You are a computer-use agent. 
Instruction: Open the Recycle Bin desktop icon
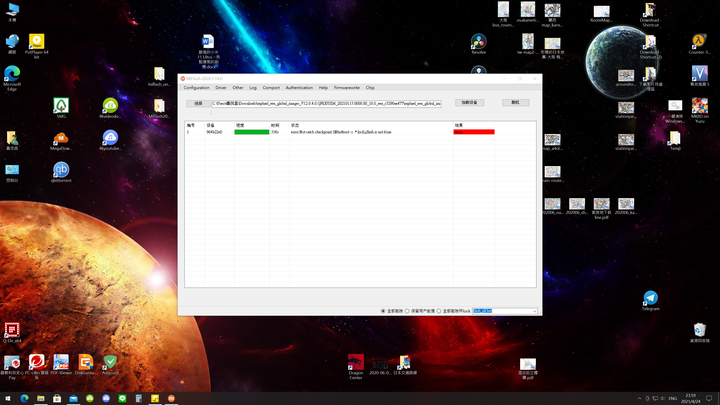tap(699, 332)
